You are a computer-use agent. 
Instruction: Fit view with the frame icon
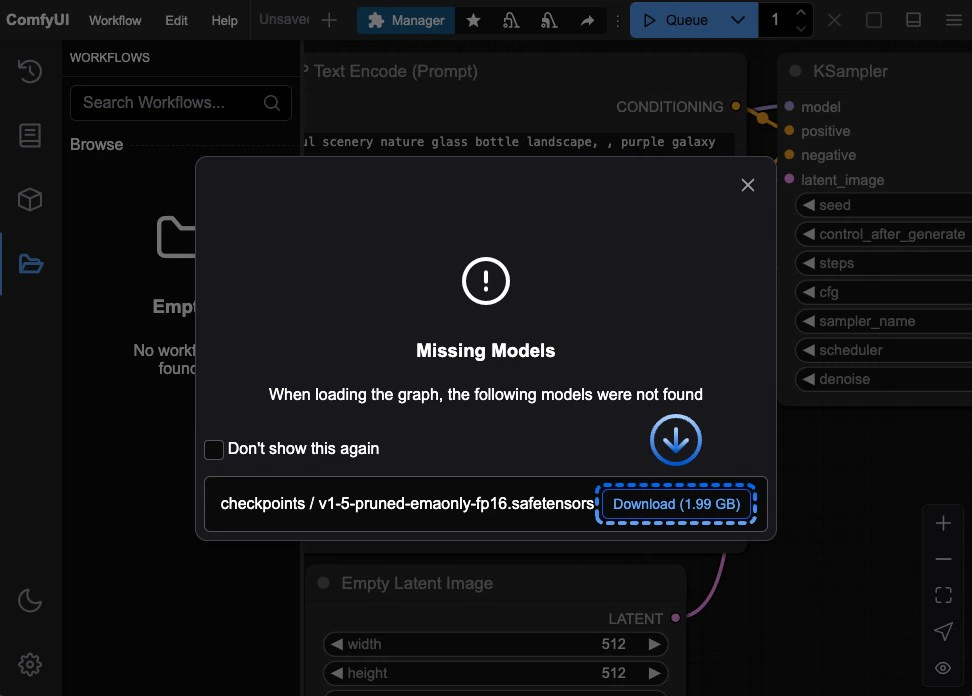[x=943, y=595]
